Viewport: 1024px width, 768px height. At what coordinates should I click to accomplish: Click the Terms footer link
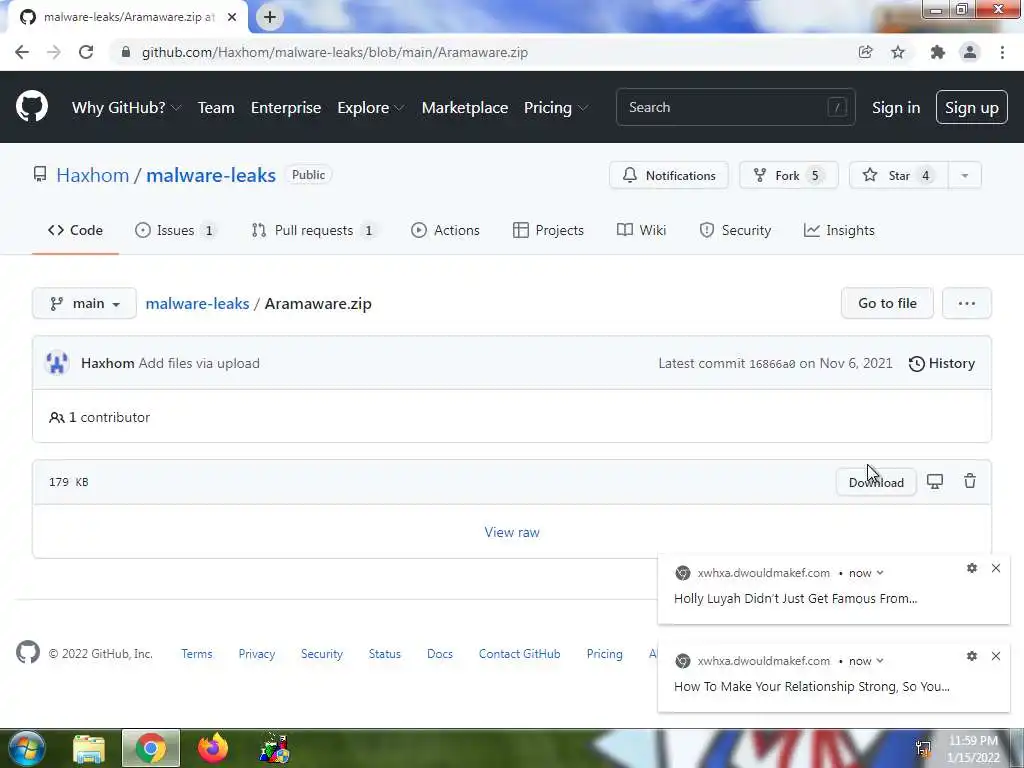[197, 654]
